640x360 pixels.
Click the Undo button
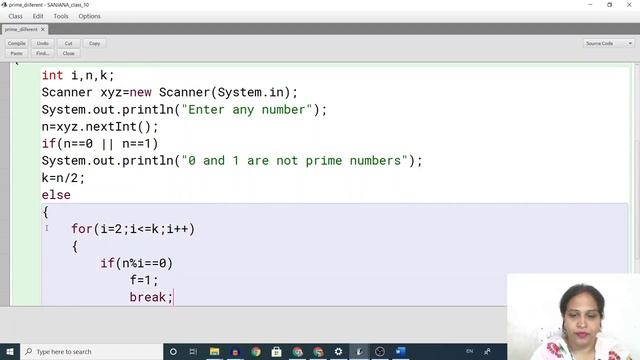click(42, 43)
